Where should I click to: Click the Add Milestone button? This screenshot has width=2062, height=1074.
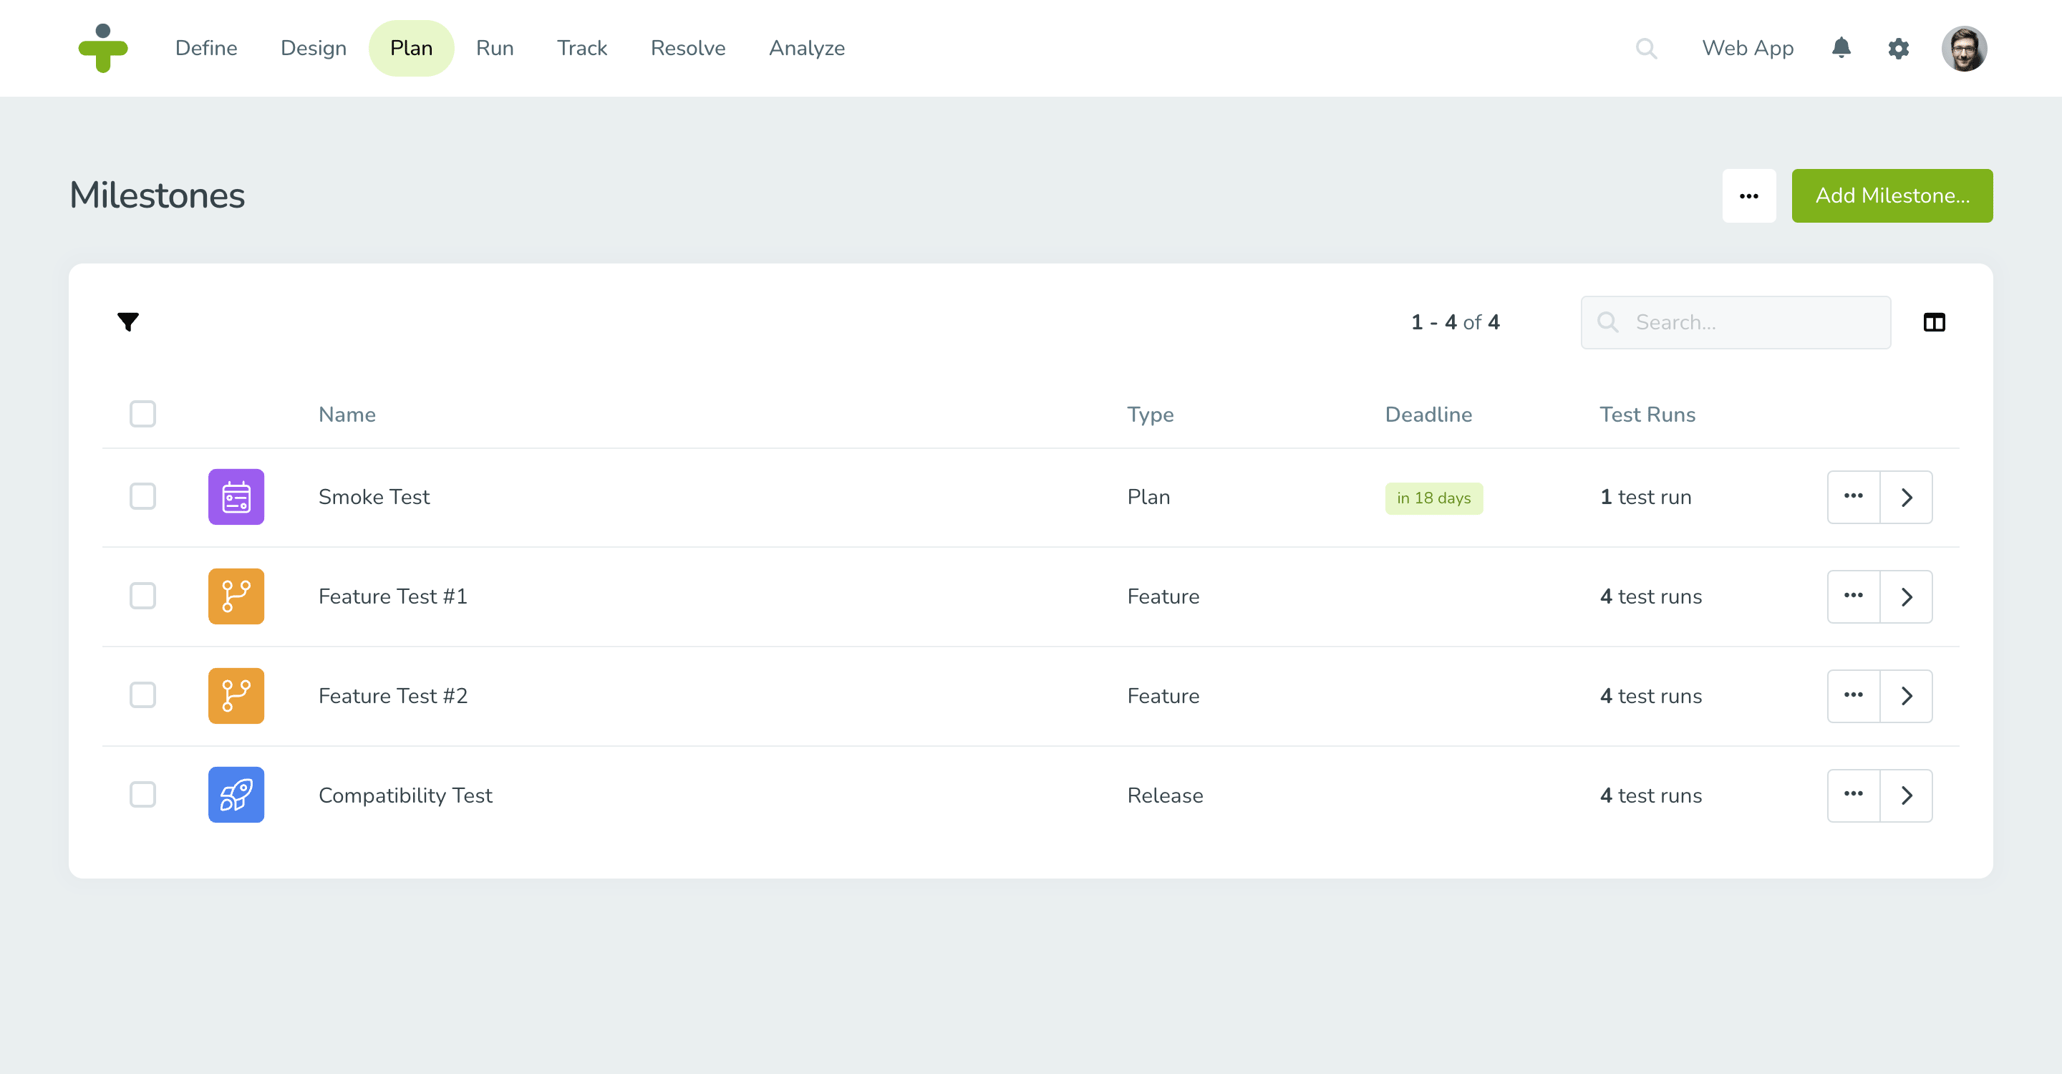point(1891,196)
